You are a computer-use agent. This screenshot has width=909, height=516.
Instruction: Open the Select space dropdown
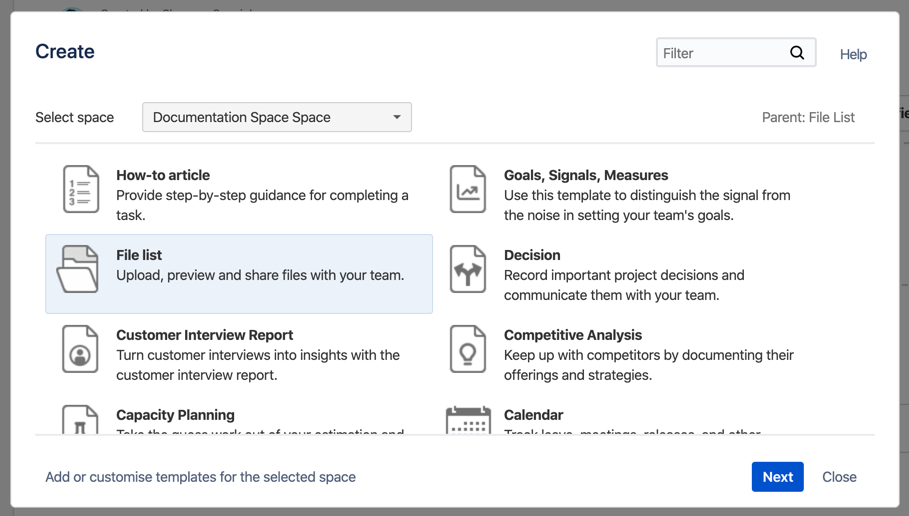pyautogui.click(x=277, y=117)
